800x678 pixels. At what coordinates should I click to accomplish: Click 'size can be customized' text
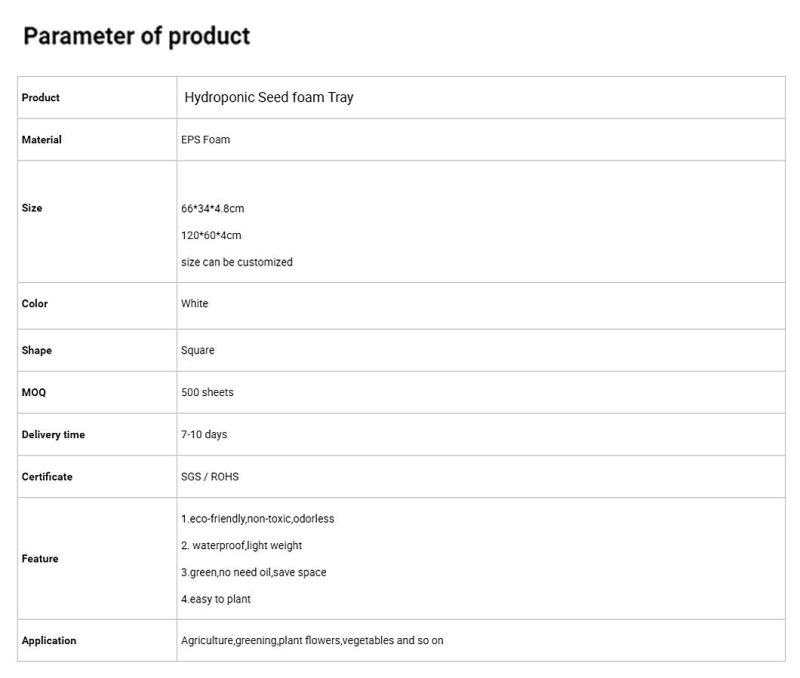pos(237,262)
